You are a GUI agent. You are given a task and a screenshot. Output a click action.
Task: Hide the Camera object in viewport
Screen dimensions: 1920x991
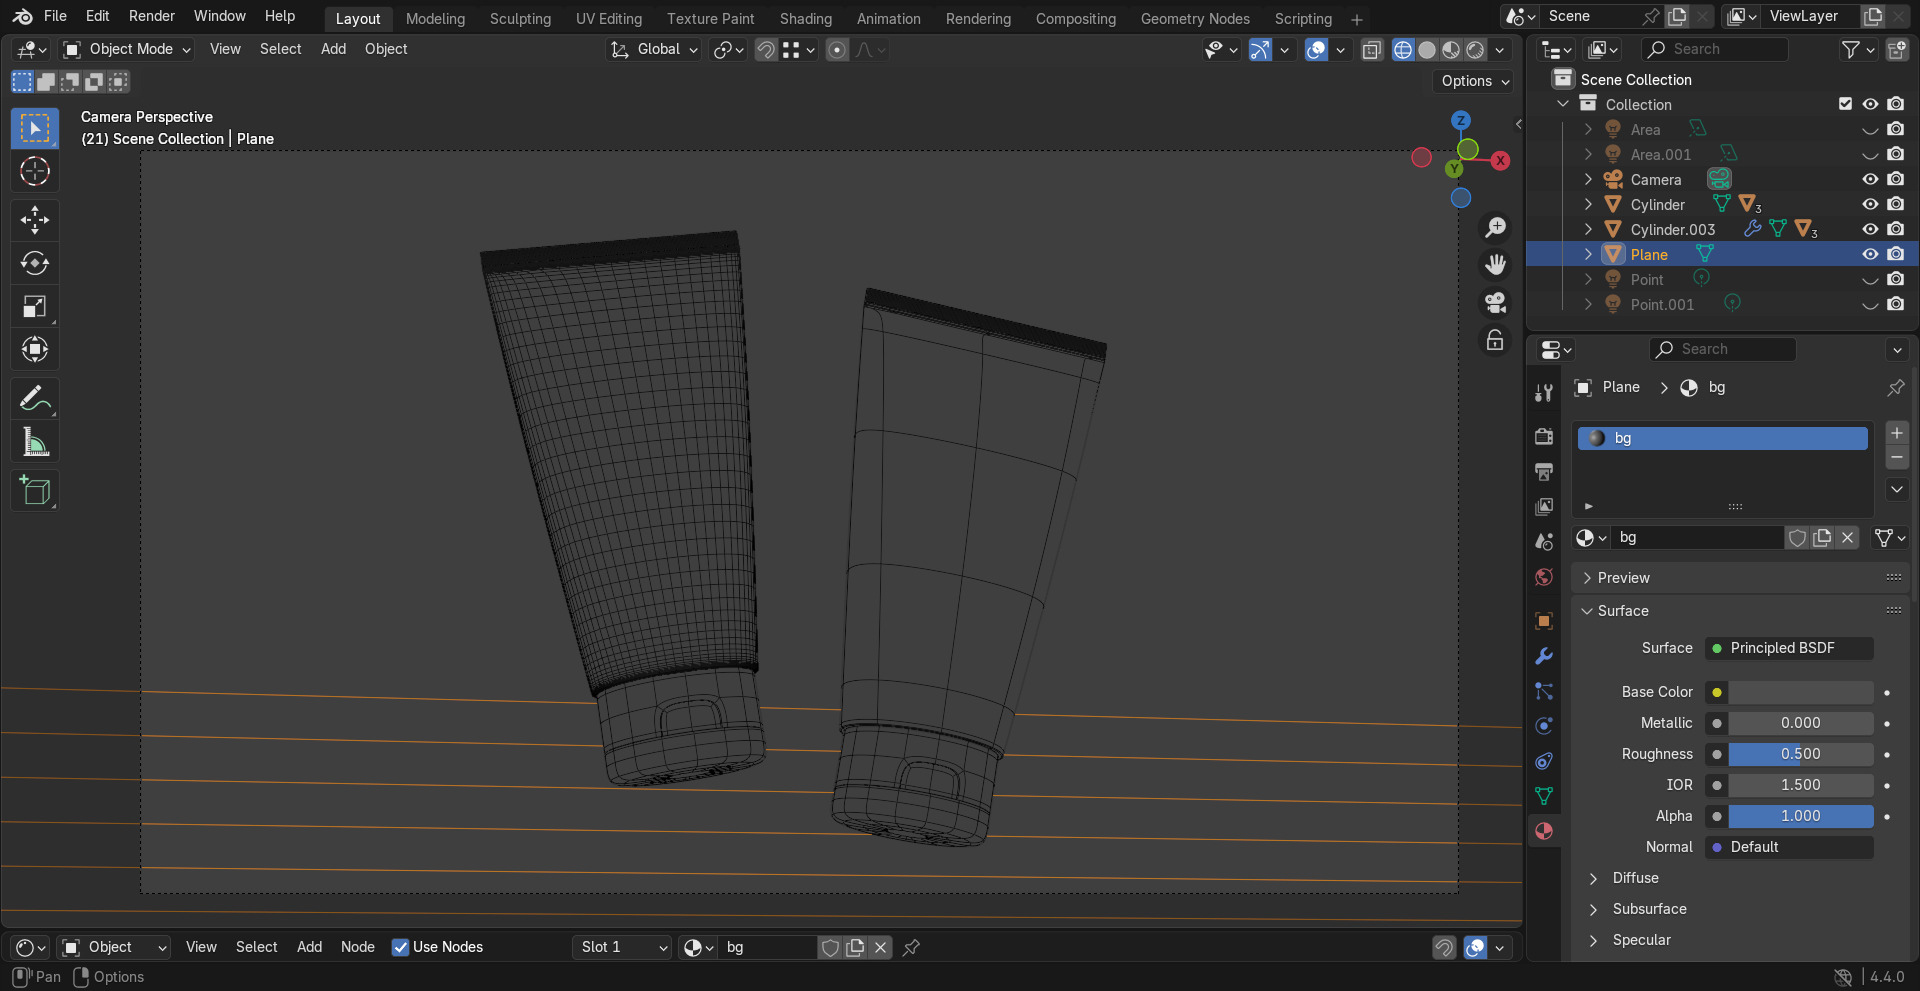pos(1870,179)
